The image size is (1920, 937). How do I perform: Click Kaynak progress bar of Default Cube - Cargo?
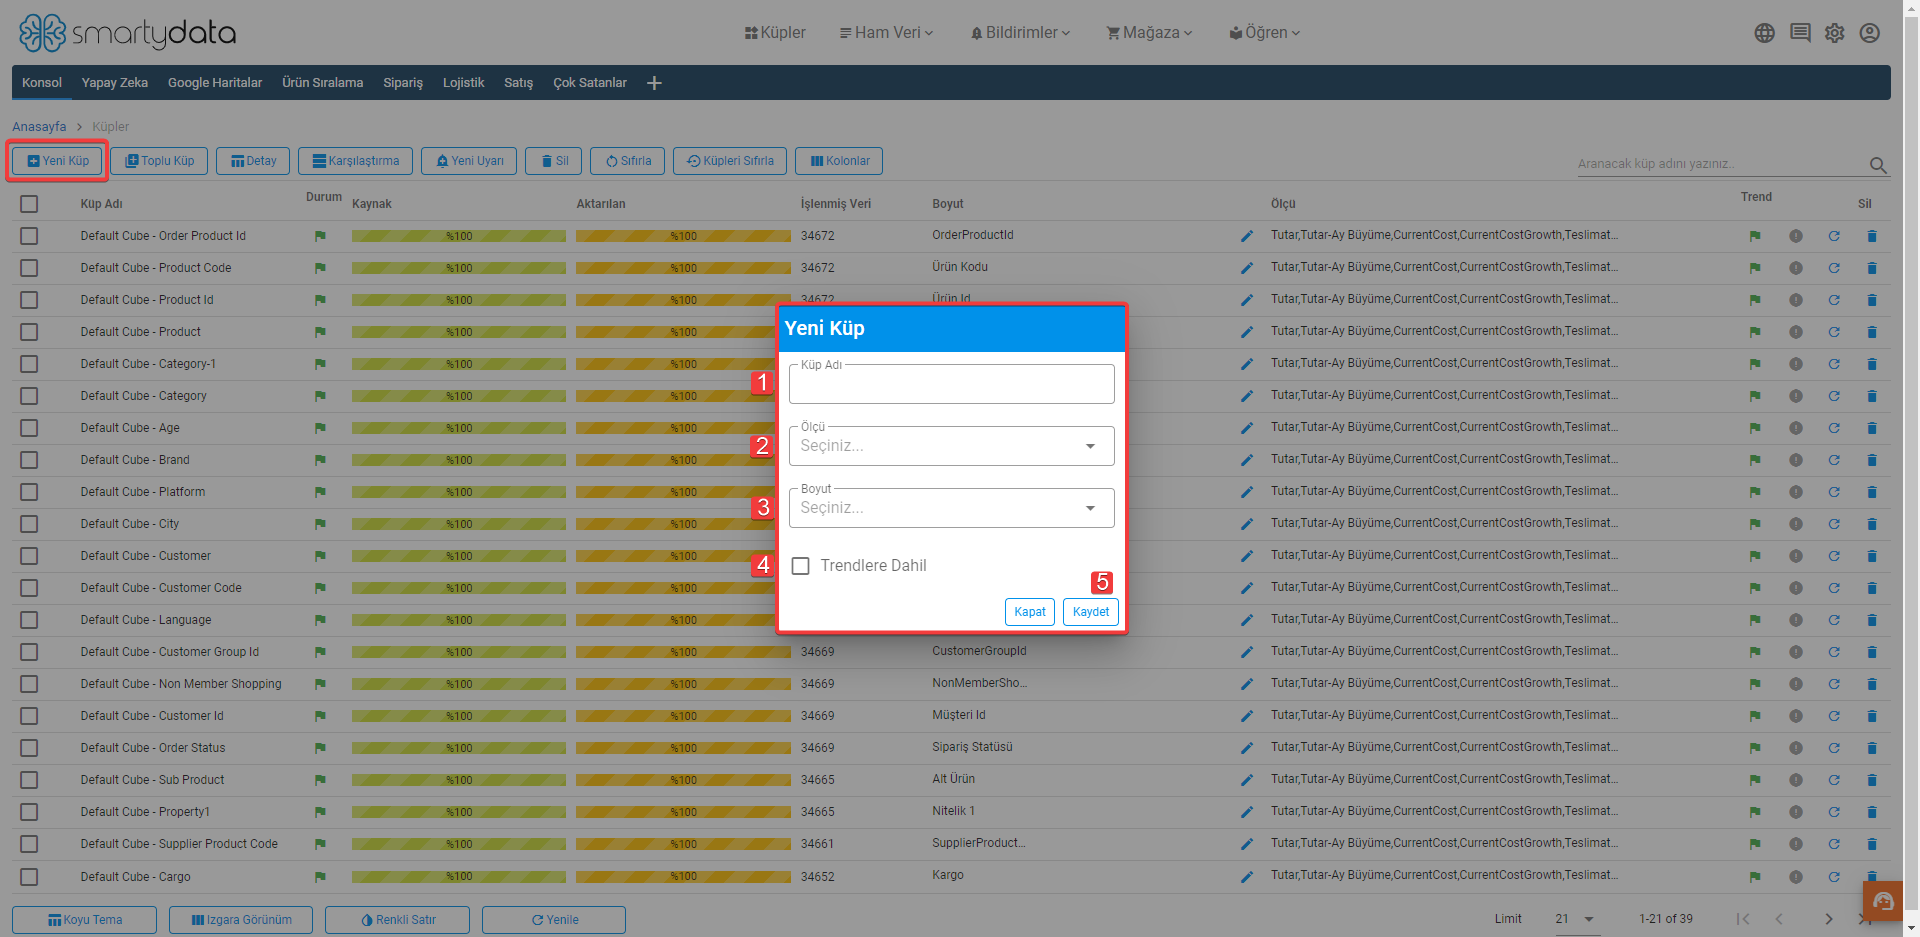pyautogui.click(x=459, y=877)
